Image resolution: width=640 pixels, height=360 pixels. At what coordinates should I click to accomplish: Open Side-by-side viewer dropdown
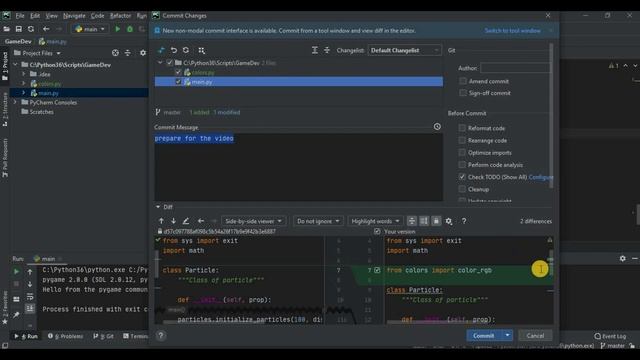253,221
